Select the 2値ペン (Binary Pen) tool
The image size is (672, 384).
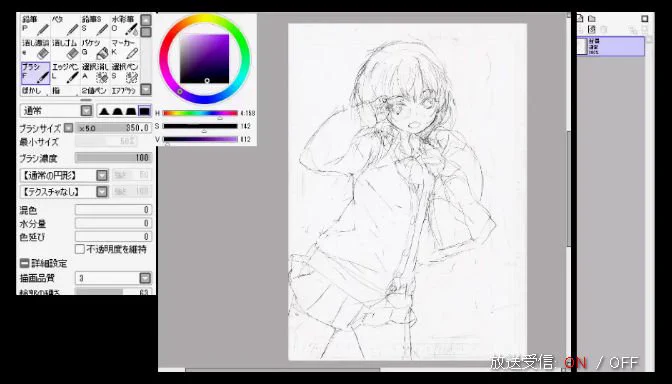click(96, 91)
